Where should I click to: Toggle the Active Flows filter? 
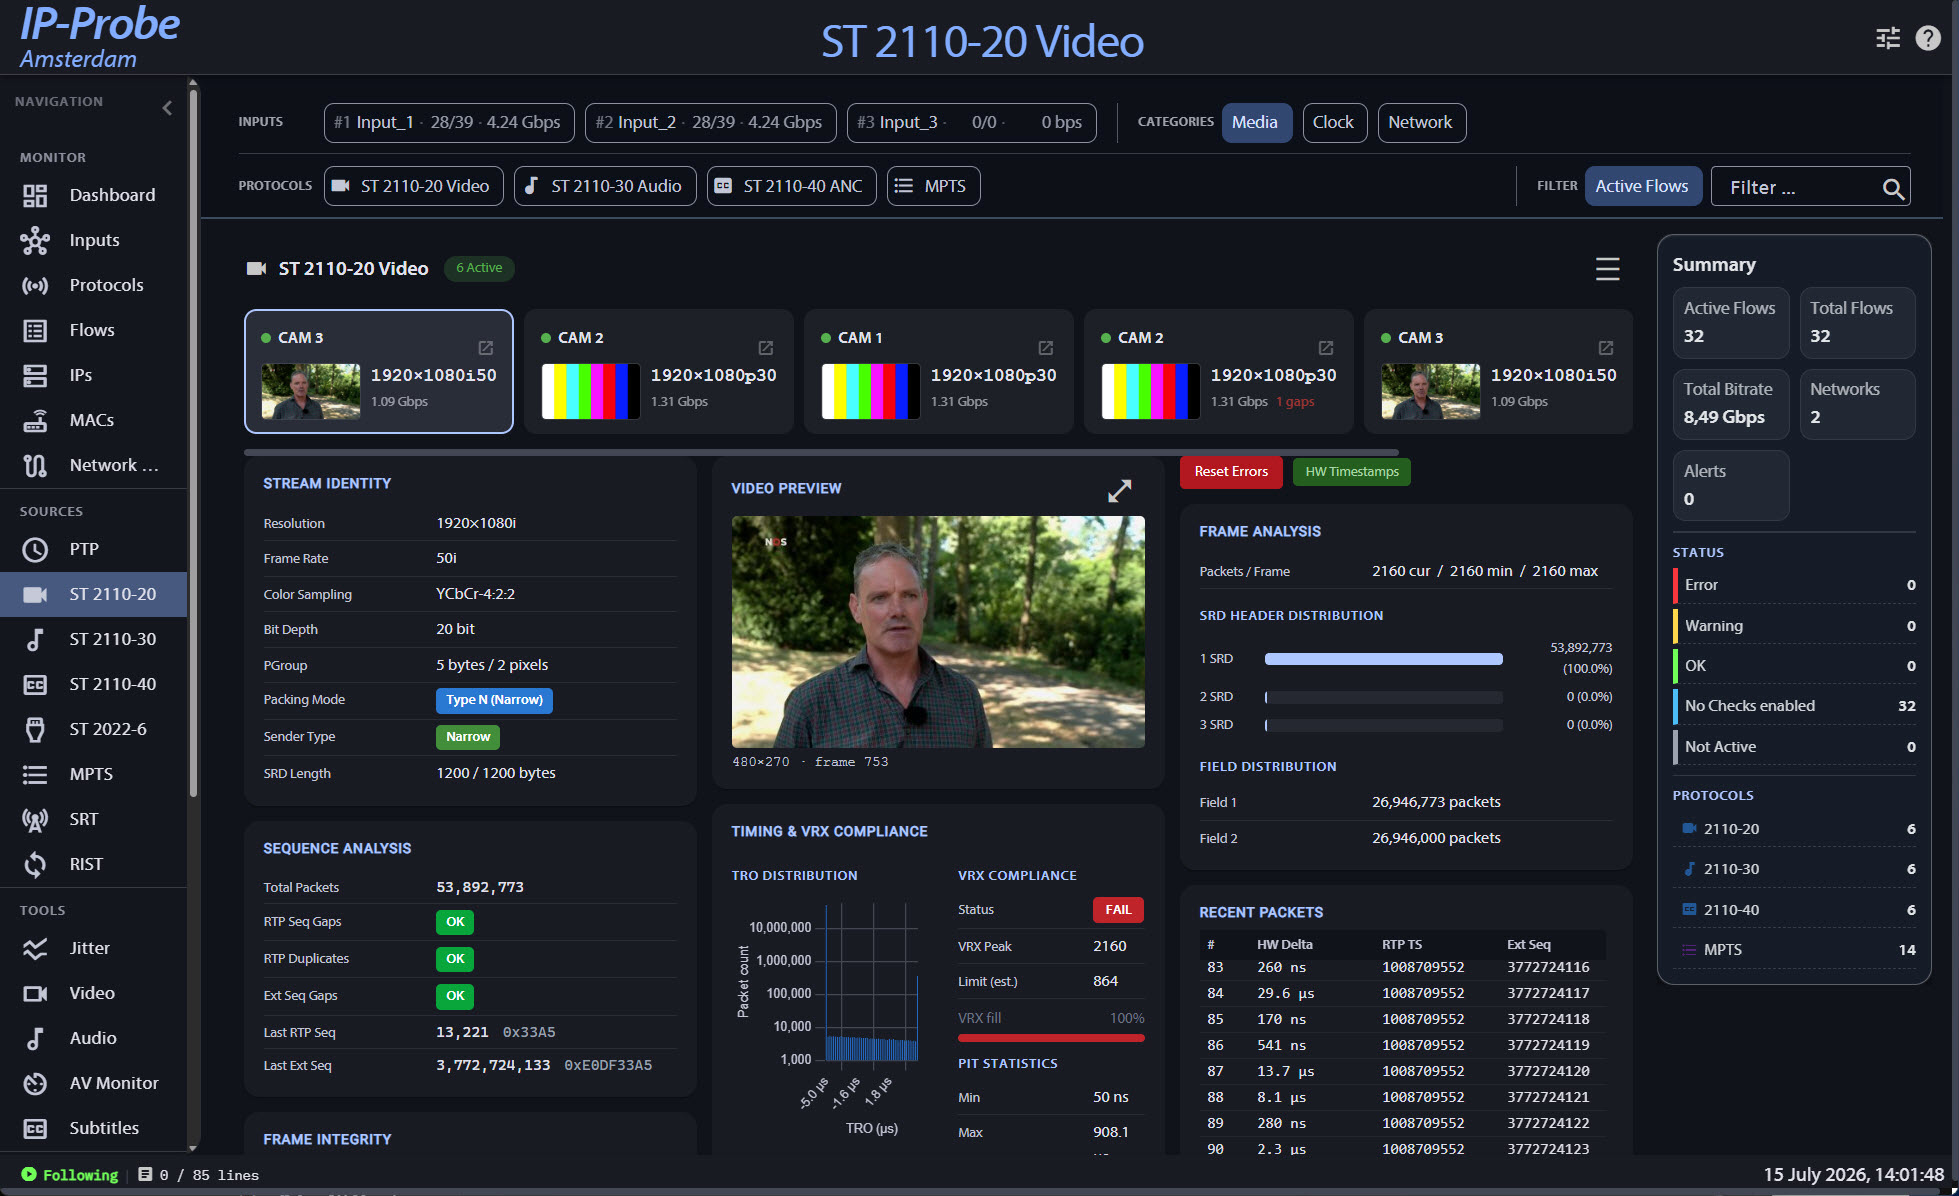[1642, 186]
